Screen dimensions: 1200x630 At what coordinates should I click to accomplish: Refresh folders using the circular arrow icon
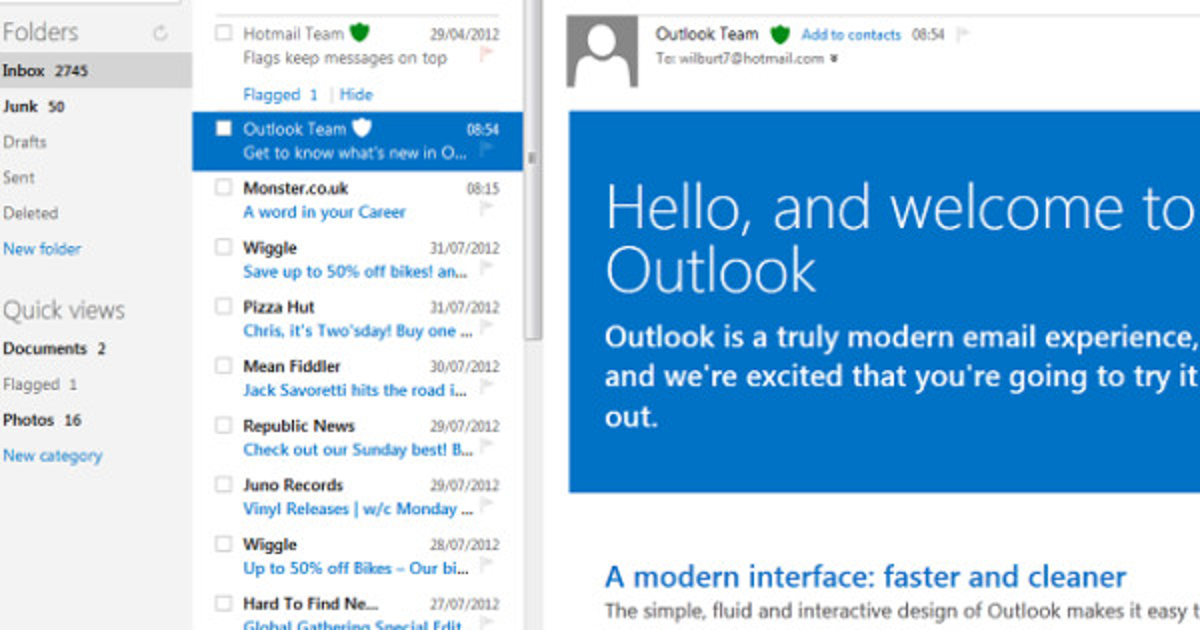click(160, 33)
